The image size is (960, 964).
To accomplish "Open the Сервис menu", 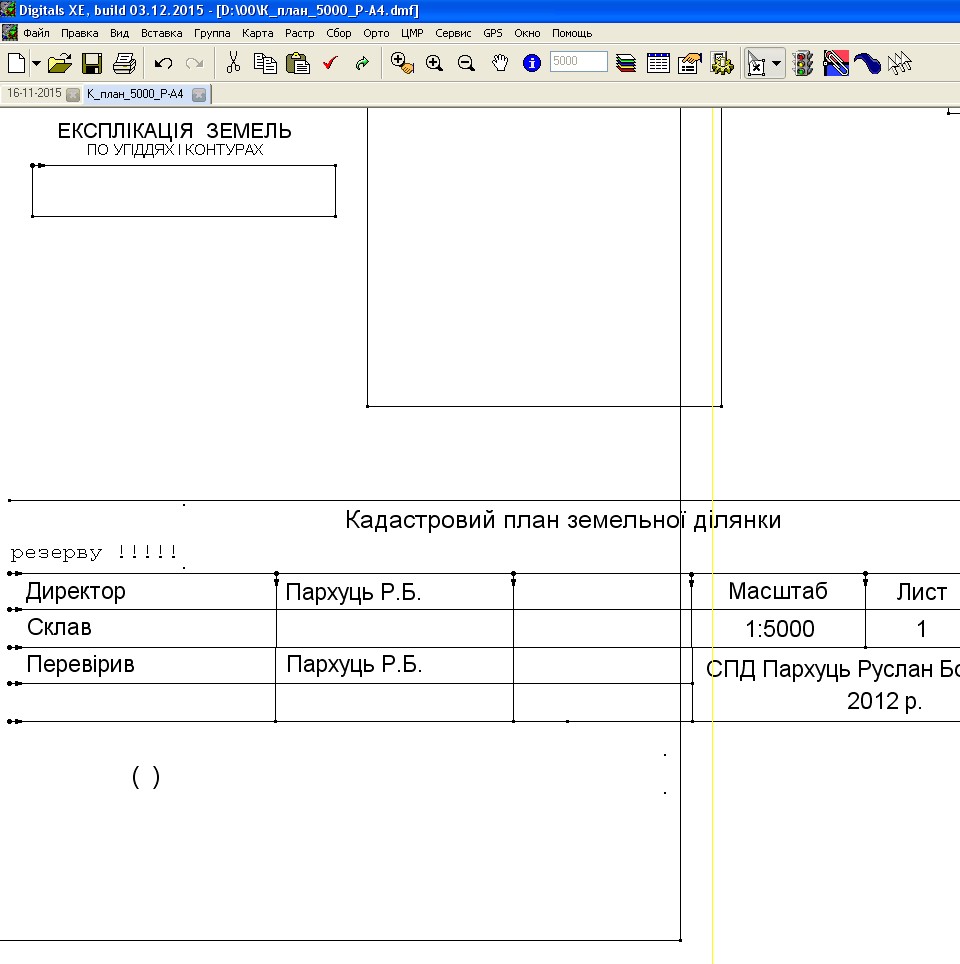I will click(453, 33).
